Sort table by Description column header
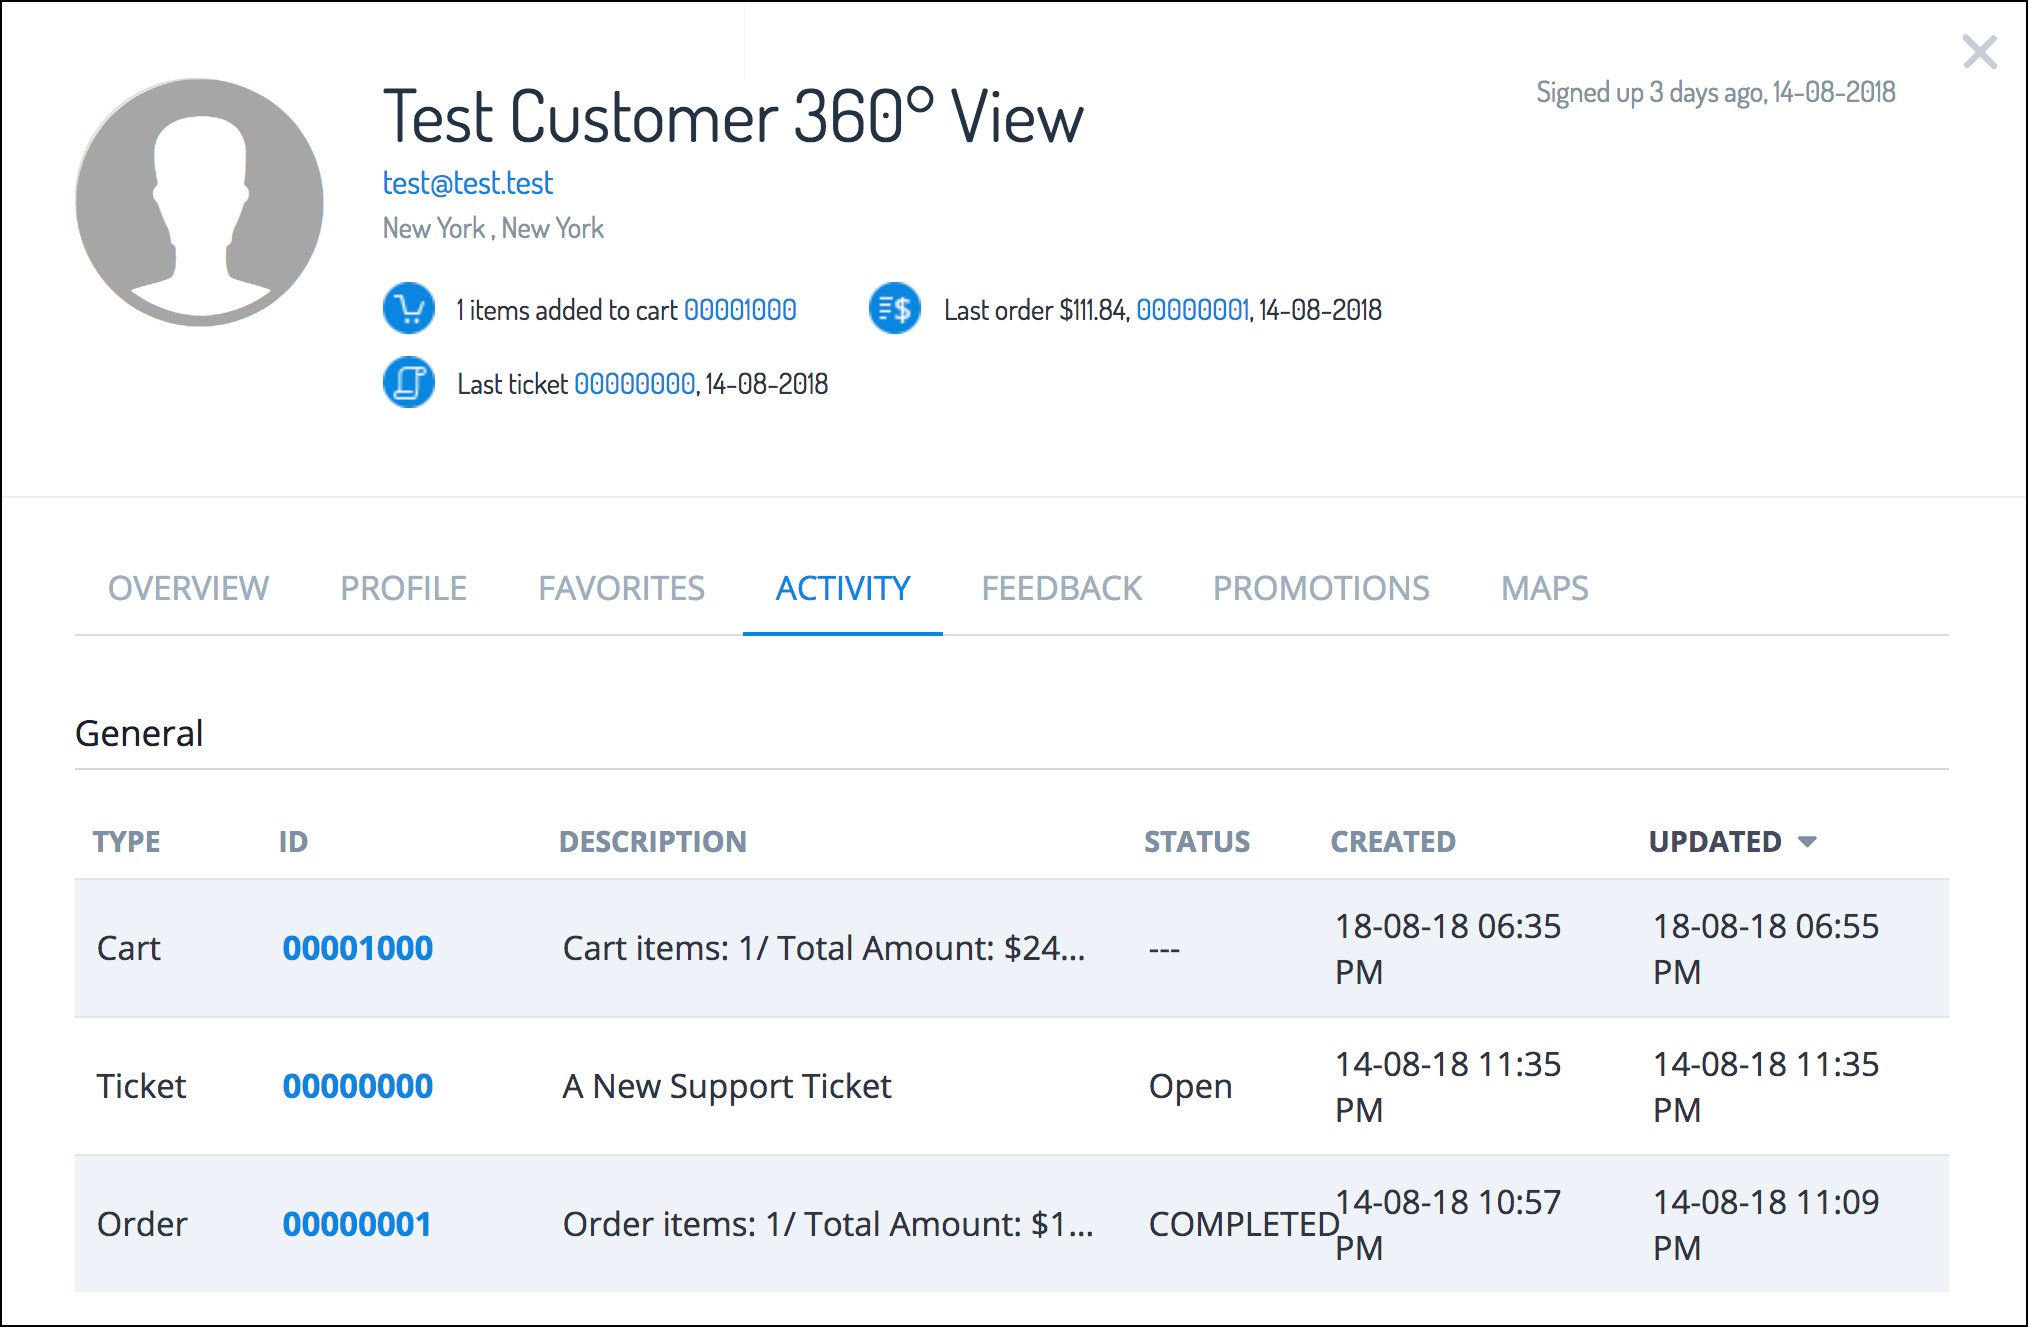Viewport: 2028px width, 1327px height. (652, 841)
